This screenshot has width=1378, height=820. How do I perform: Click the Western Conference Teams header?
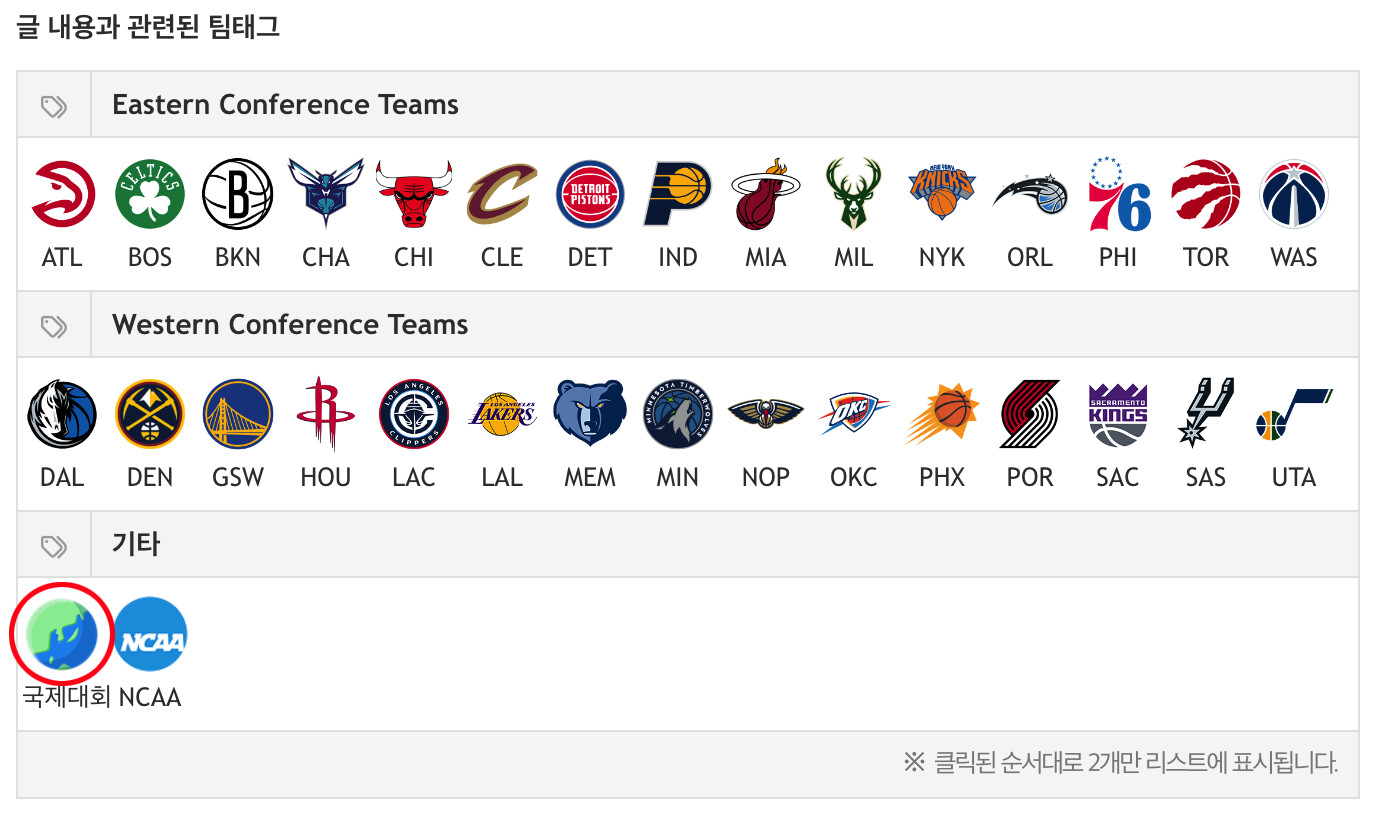(290, 325)
